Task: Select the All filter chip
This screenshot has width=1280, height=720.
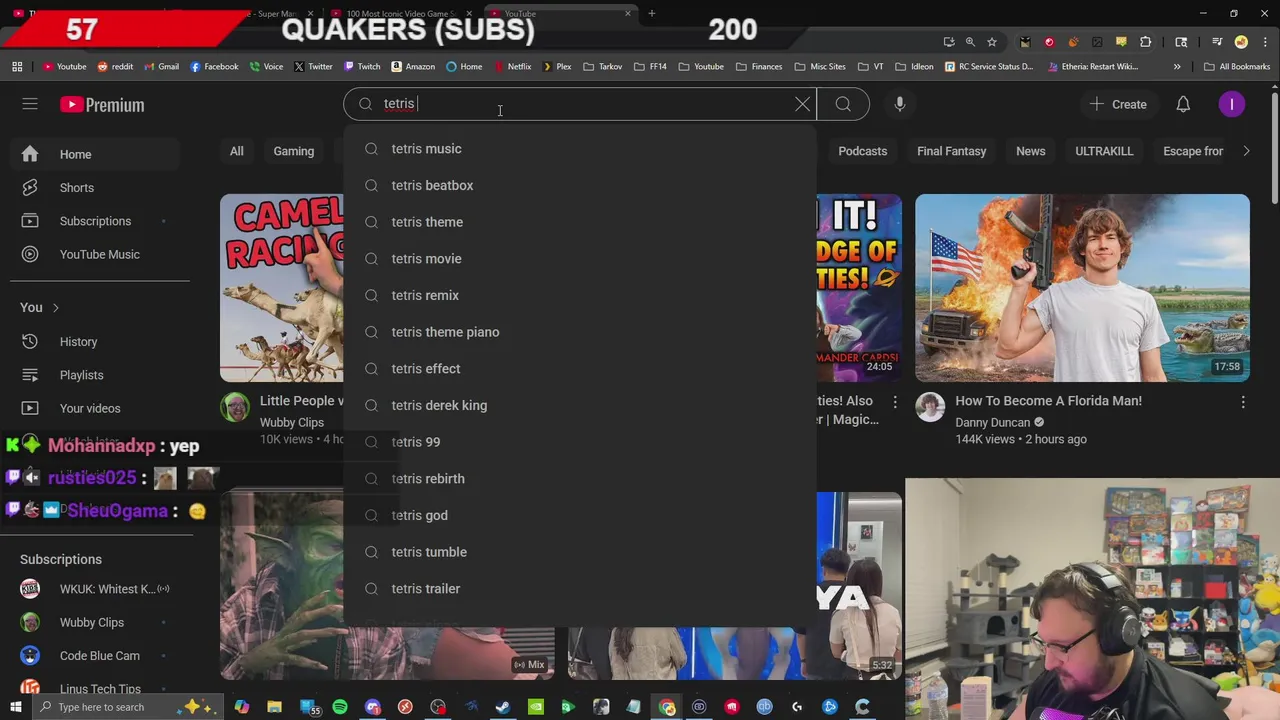Action: [x=237, y=151]
